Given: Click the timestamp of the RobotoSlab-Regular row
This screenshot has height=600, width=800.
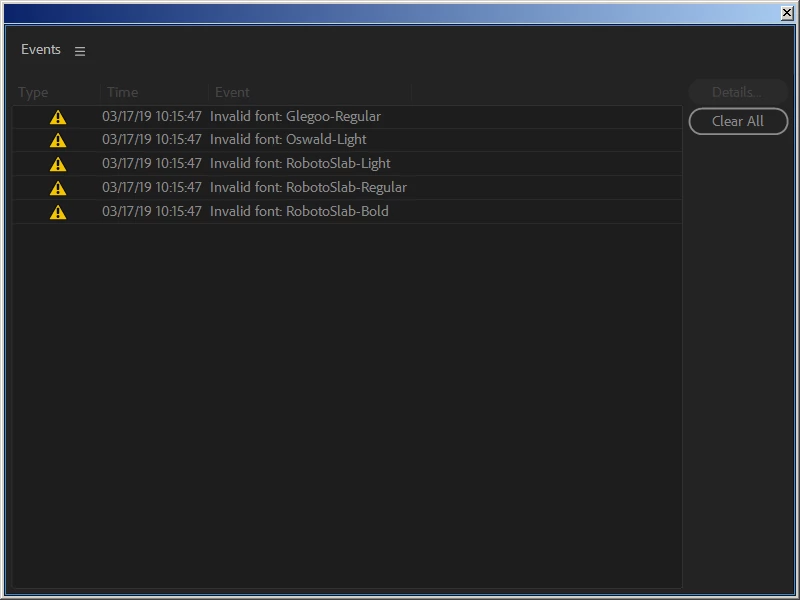Looking at the screenshot, I should tap(152, 188).
